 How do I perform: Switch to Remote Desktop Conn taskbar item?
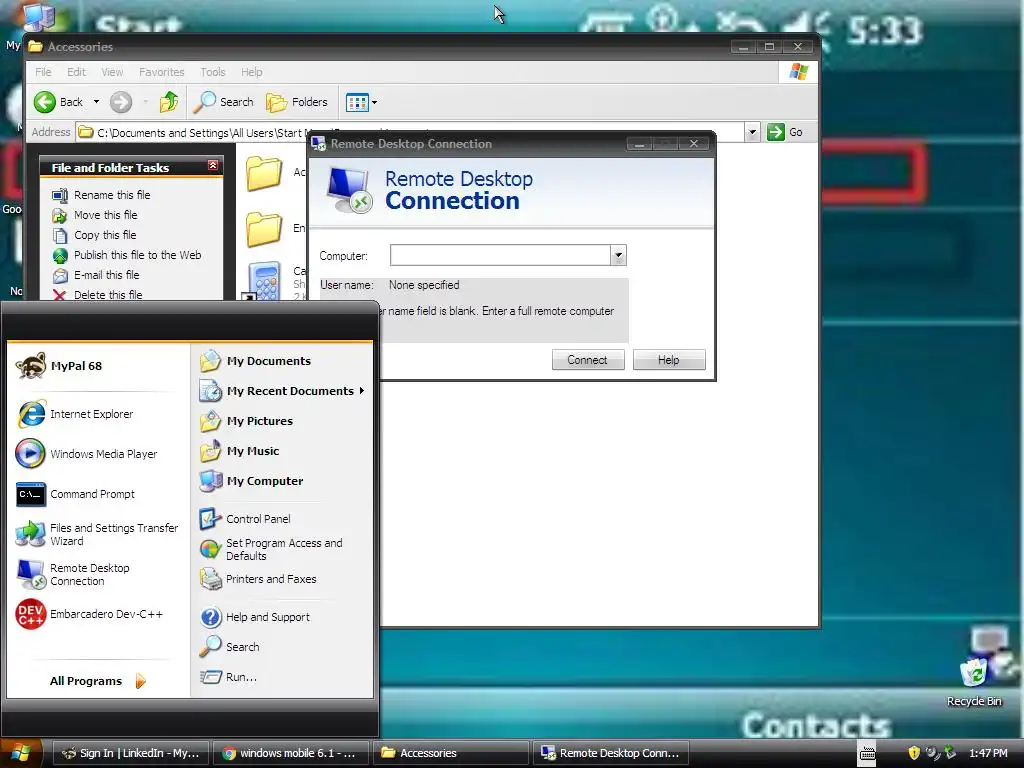[611, 753]
